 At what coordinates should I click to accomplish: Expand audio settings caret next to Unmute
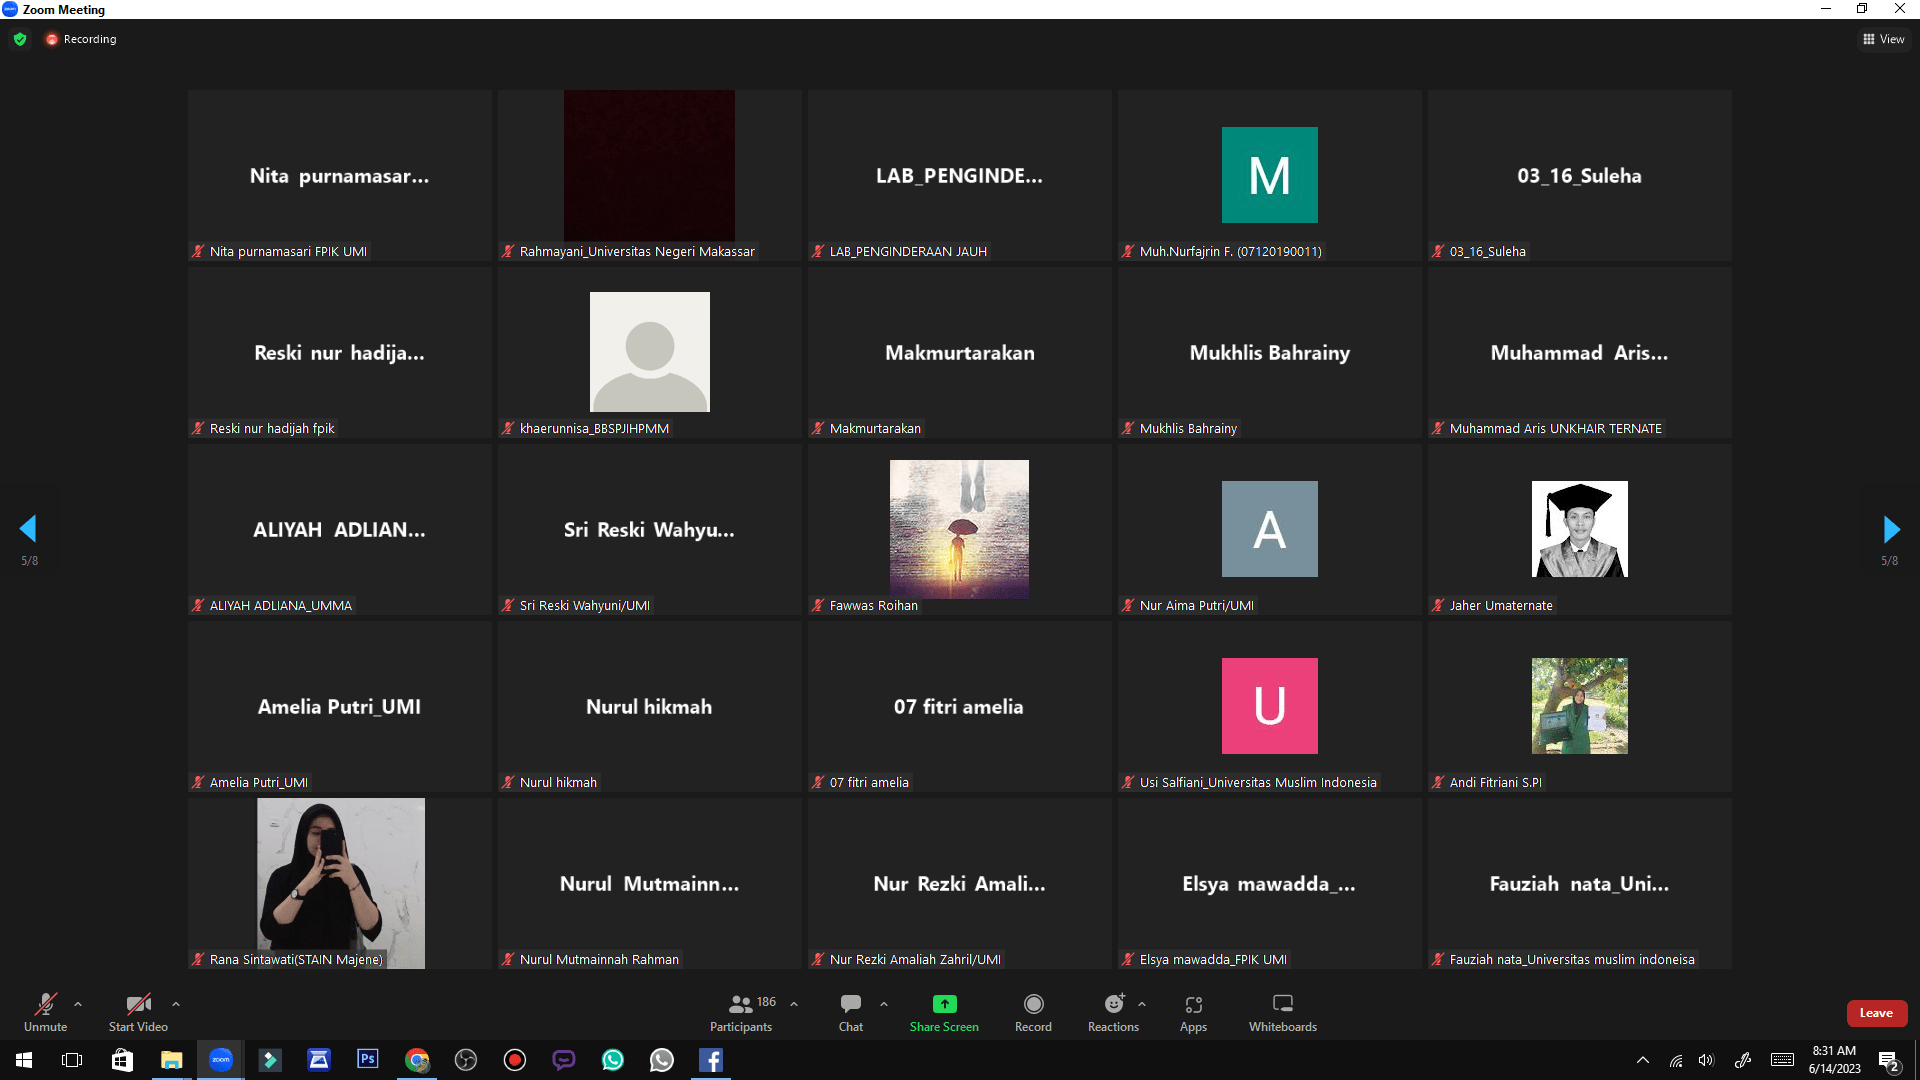[78, 1004]
